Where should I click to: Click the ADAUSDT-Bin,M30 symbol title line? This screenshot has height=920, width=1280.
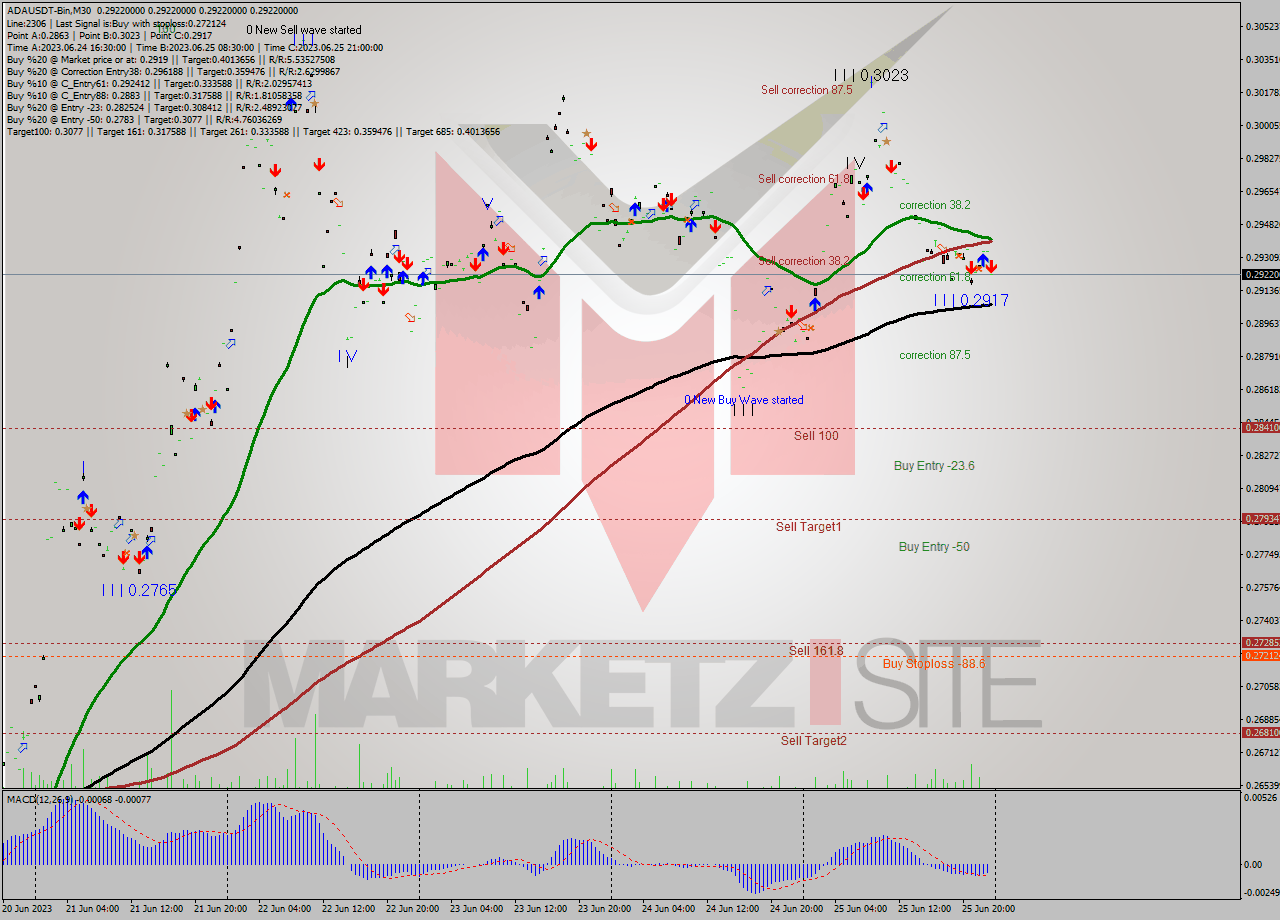pyautogui.click(x=152, y=10)
